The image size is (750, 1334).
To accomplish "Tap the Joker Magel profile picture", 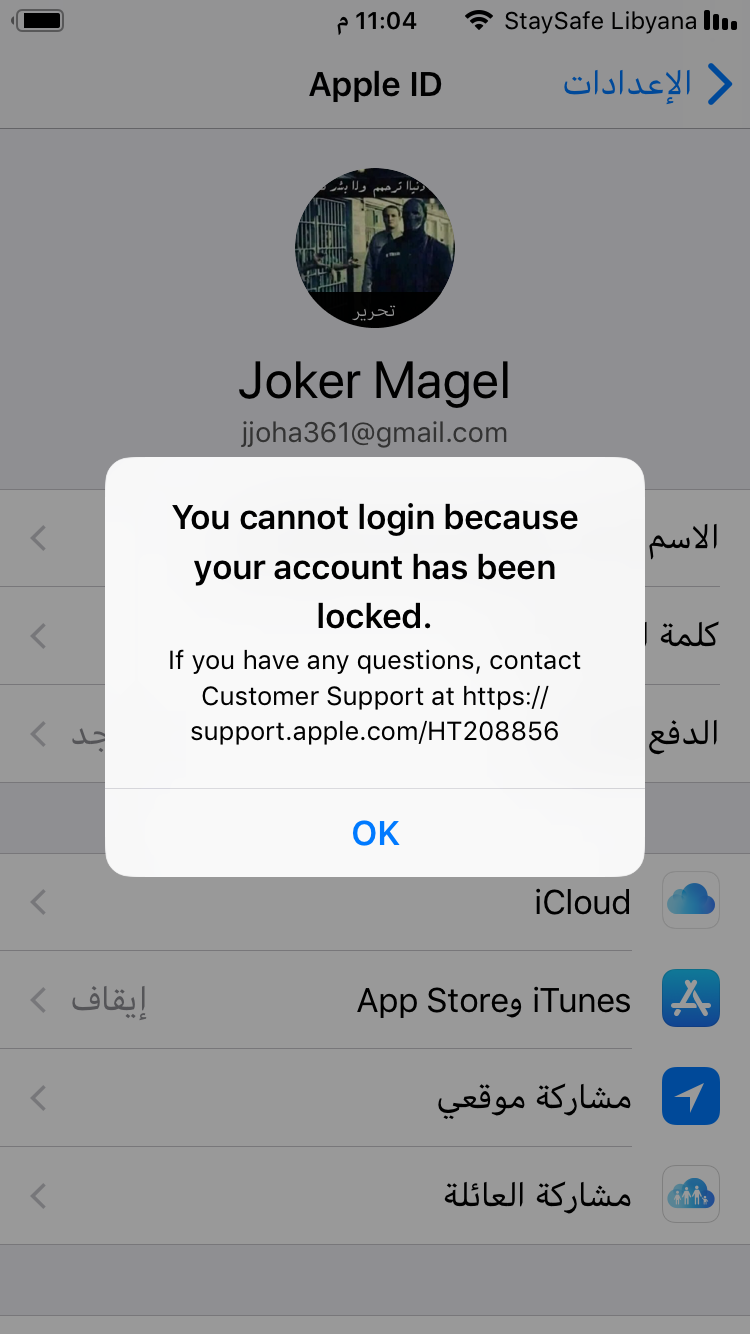I will point(375,247).
